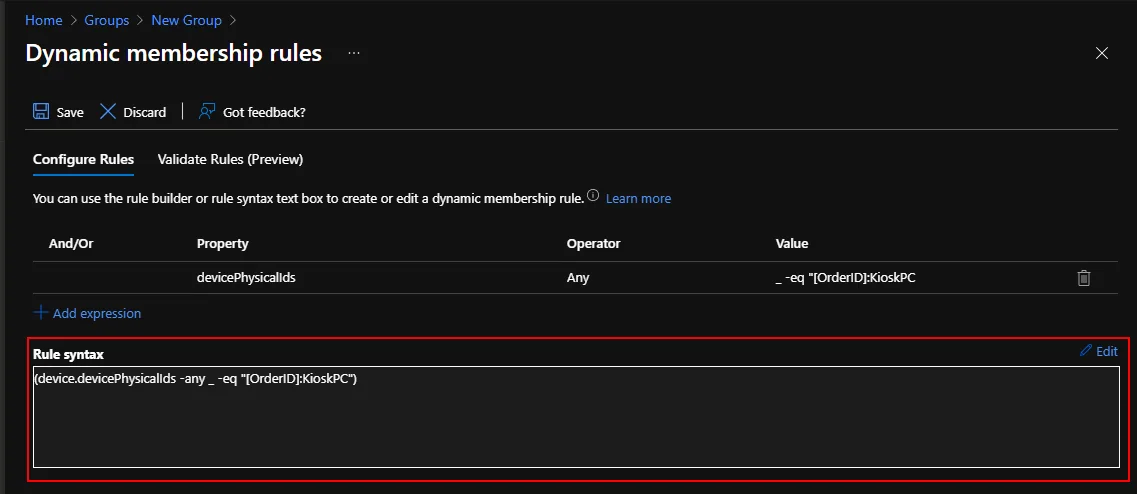Select the Configure Rules tab
The width and height of the screenshot is (1137, 494).
point(83,160)
